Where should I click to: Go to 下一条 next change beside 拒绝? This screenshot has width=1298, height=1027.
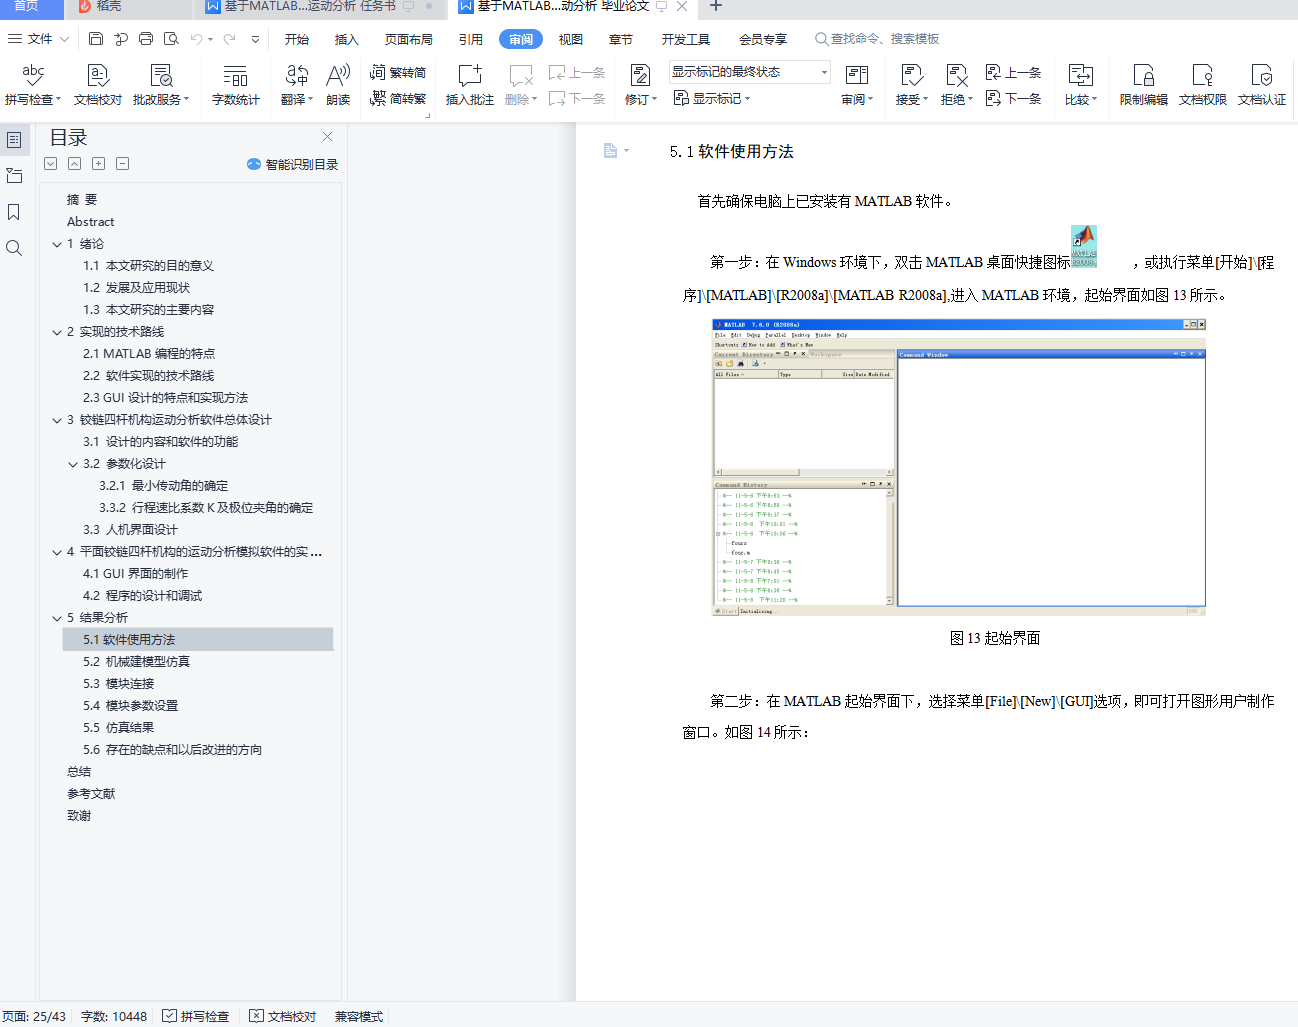1014,98
